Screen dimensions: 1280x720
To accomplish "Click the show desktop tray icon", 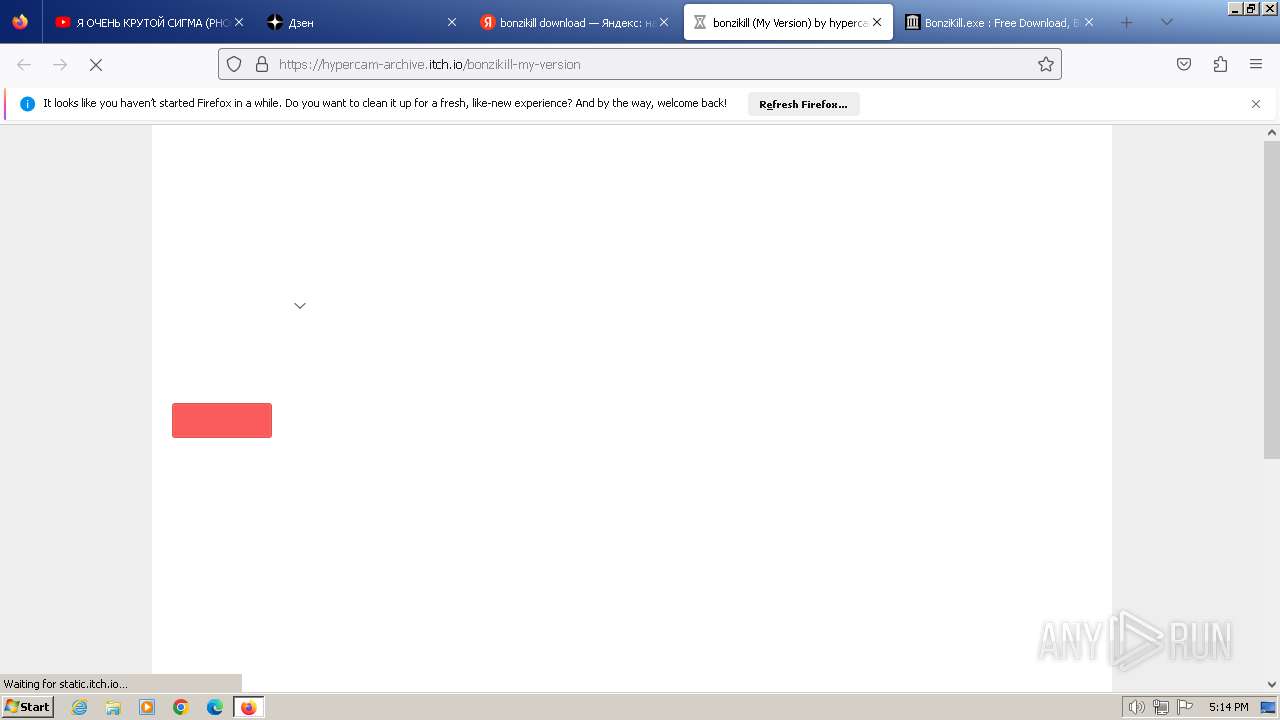I will [x=1268, y=707].
